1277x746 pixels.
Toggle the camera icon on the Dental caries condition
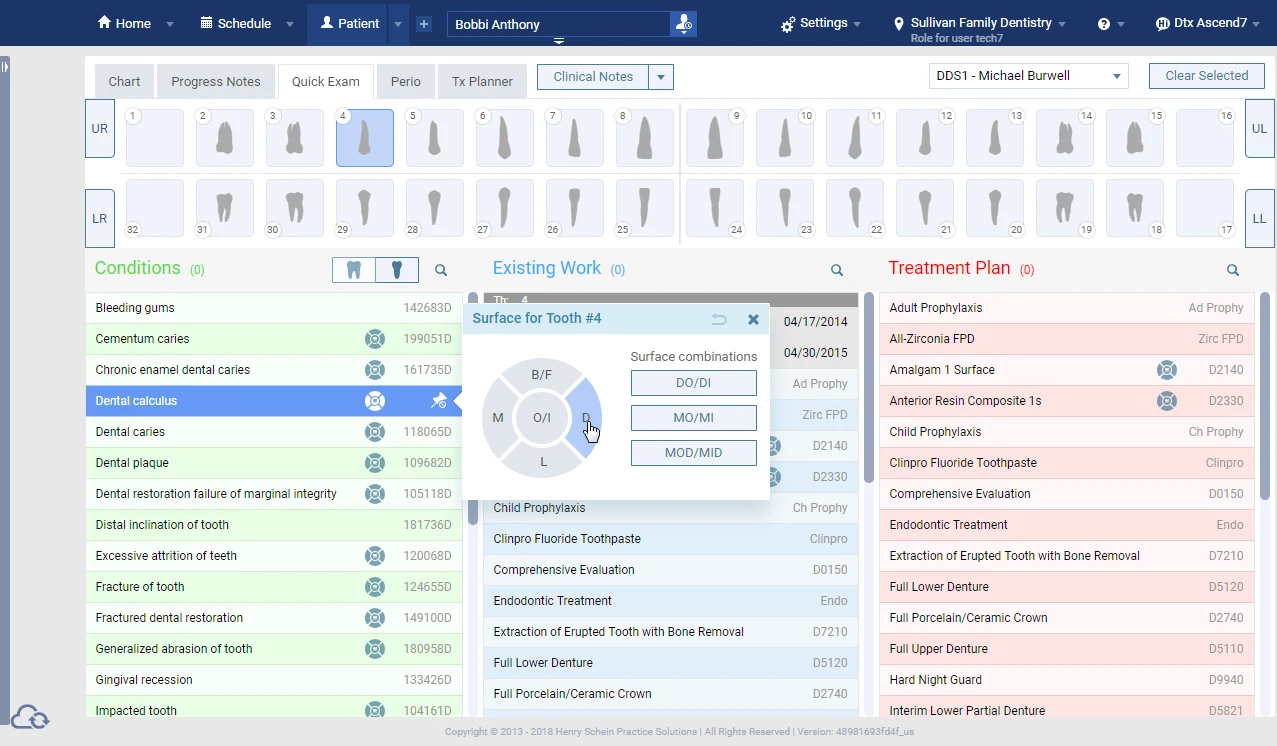(375, 431)
